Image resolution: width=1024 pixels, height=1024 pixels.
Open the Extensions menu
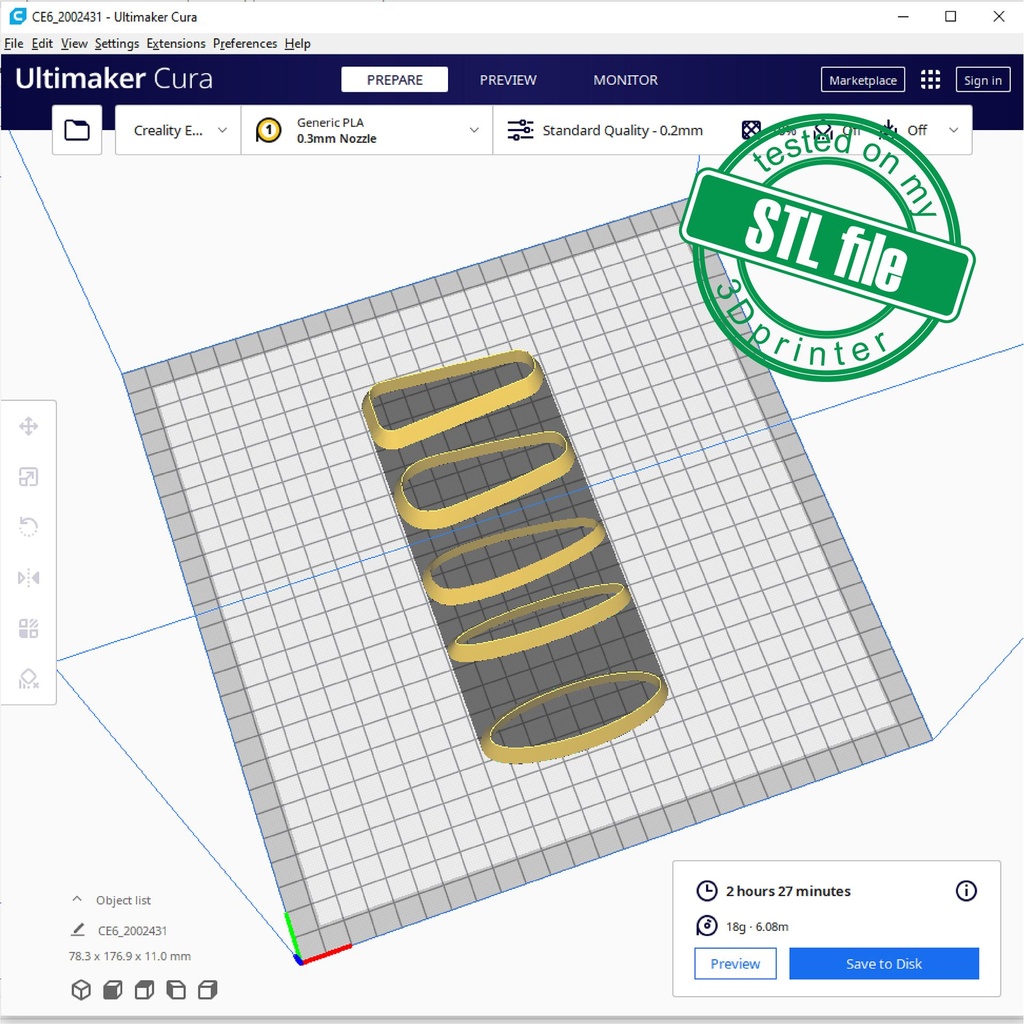click(x=176, y=44)
